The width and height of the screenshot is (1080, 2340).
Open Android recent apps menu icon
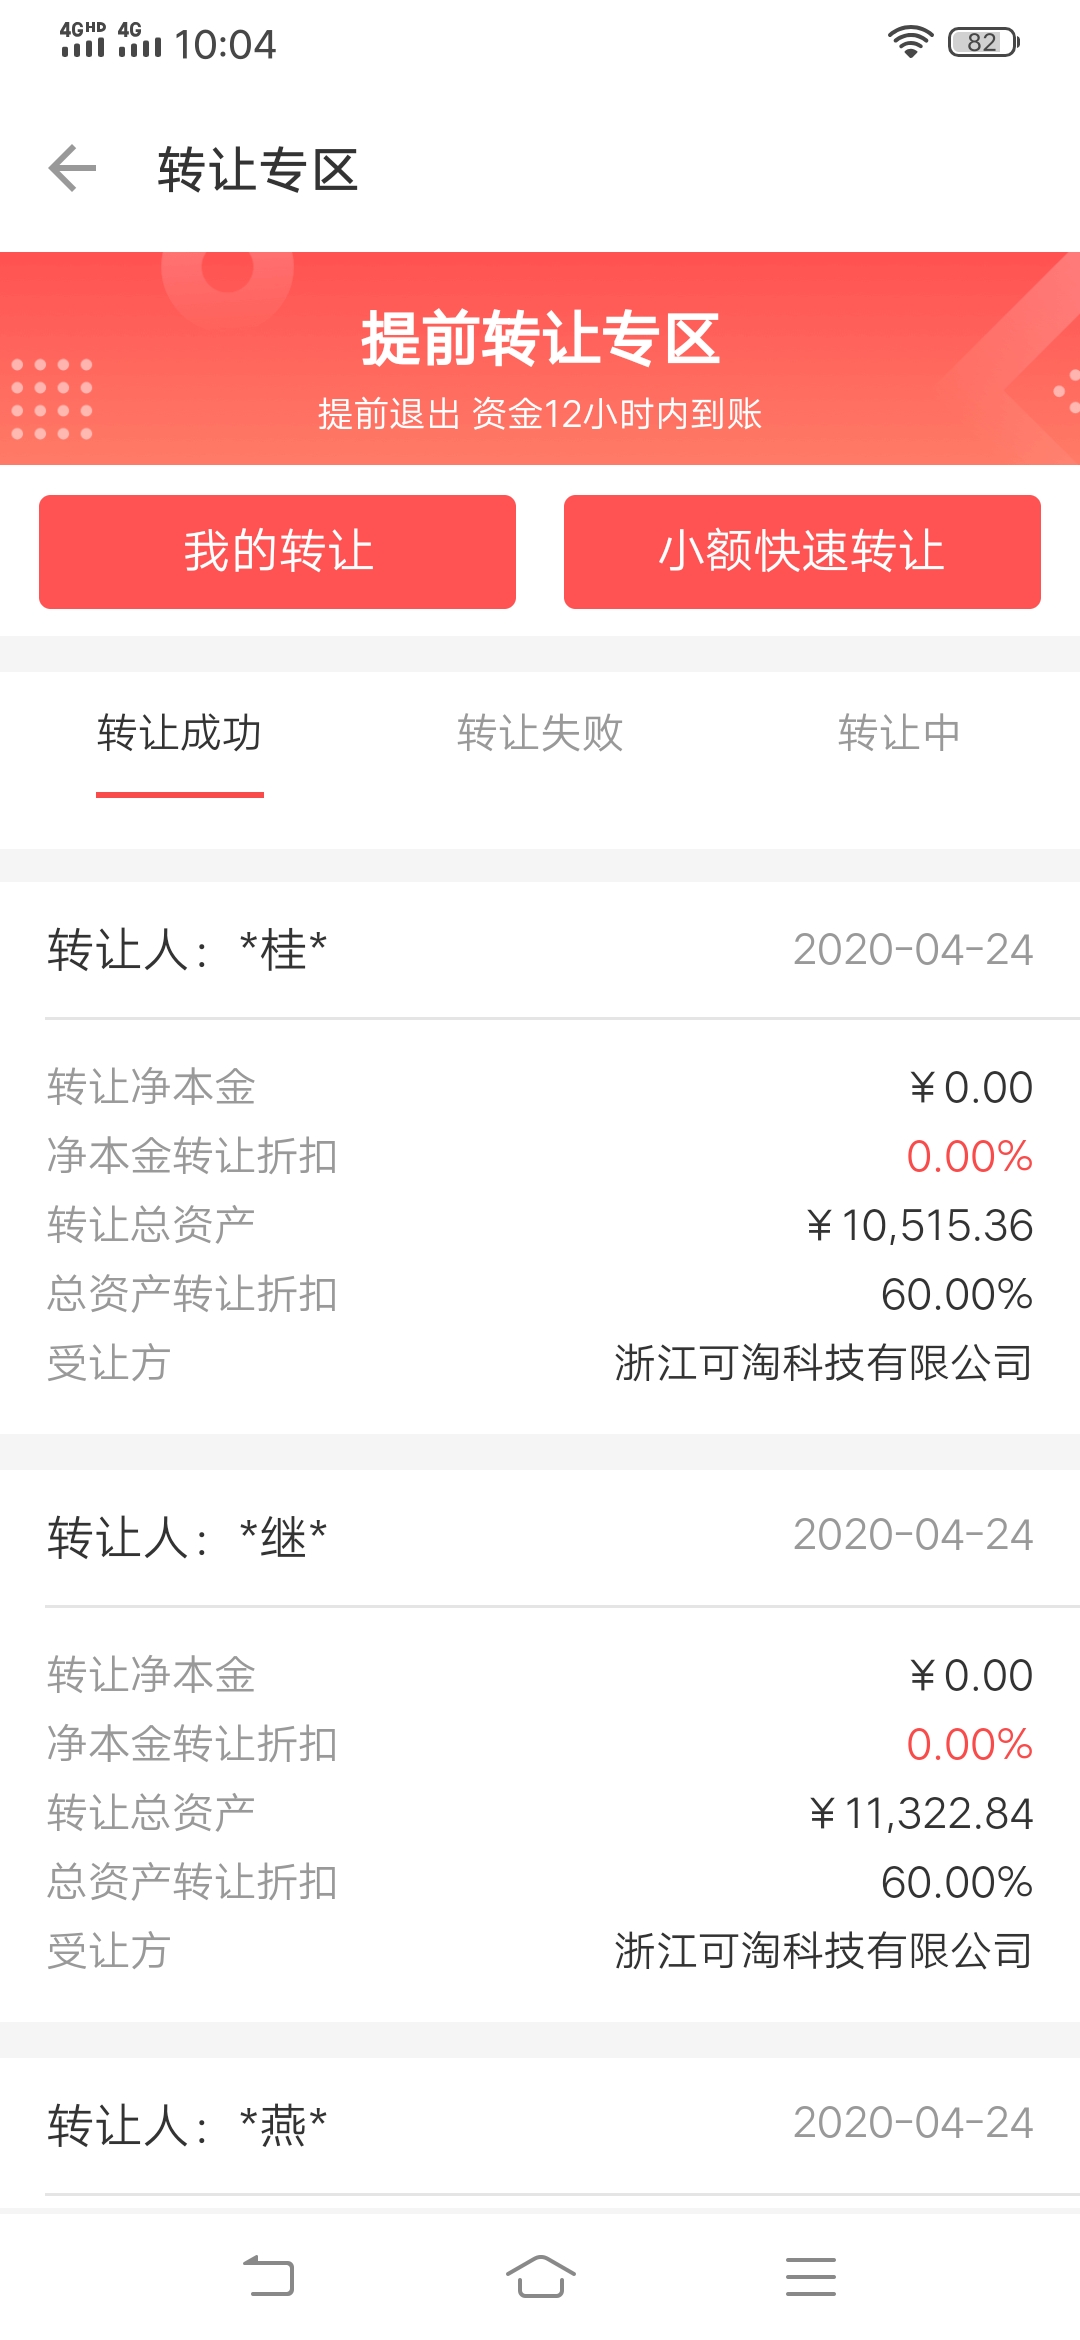810,2276
